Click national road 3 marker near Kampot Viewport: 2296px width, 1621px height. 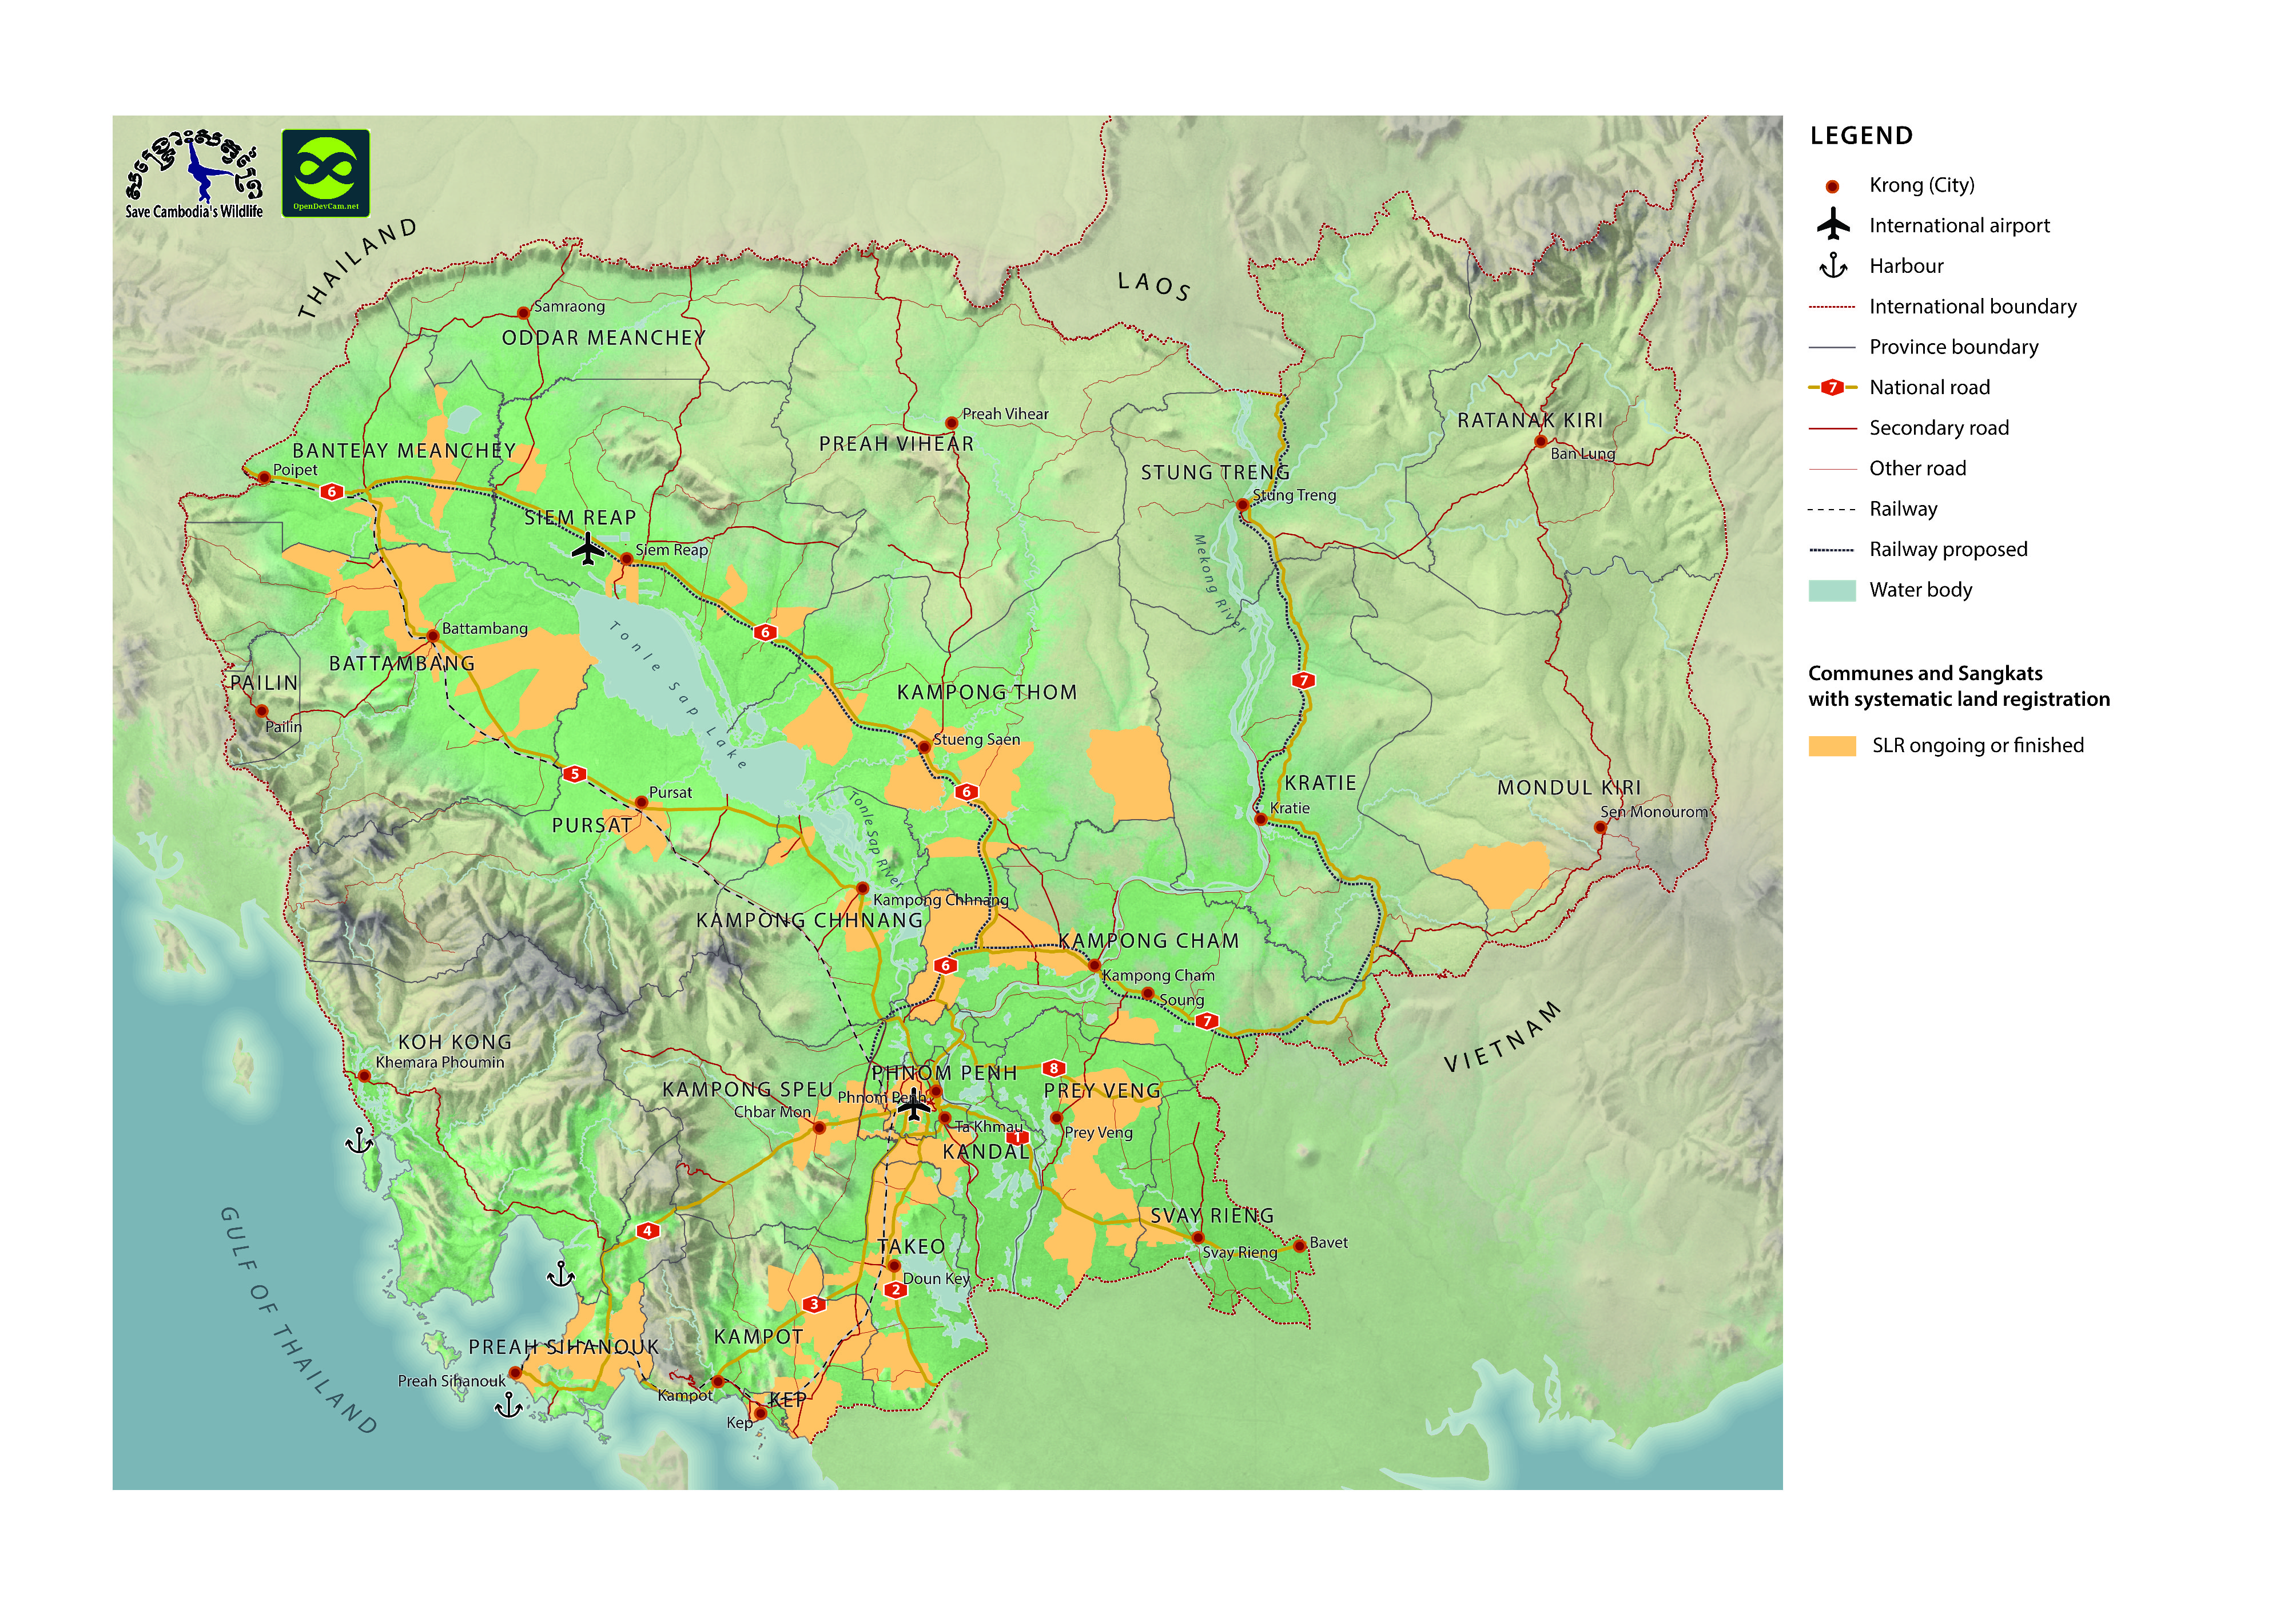click(x=814, y=1304)
